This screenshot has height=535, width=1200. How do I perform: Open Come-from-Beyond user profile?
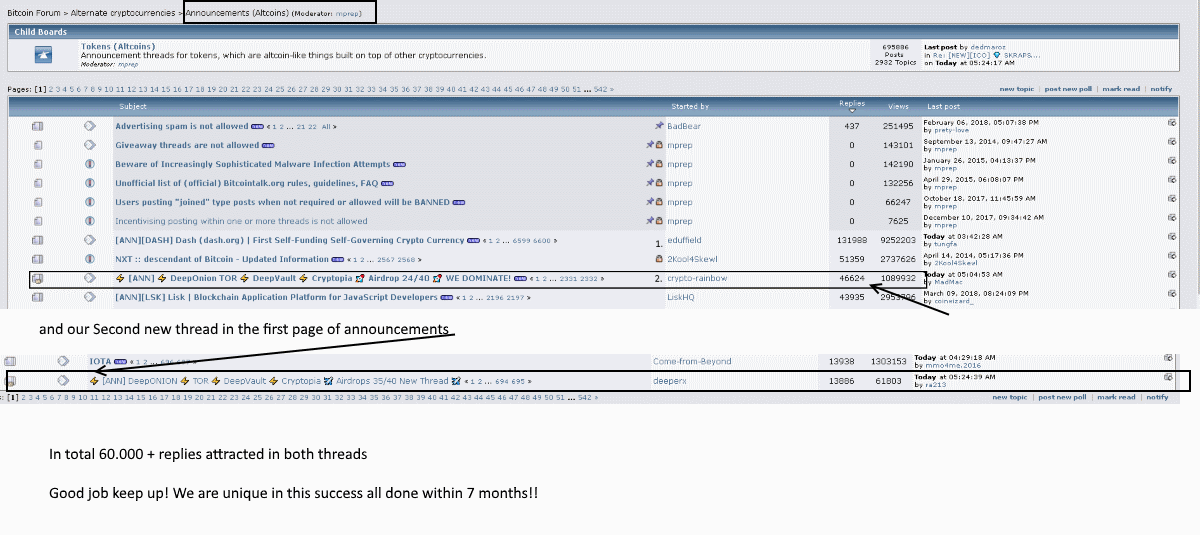tap(692, 361)
